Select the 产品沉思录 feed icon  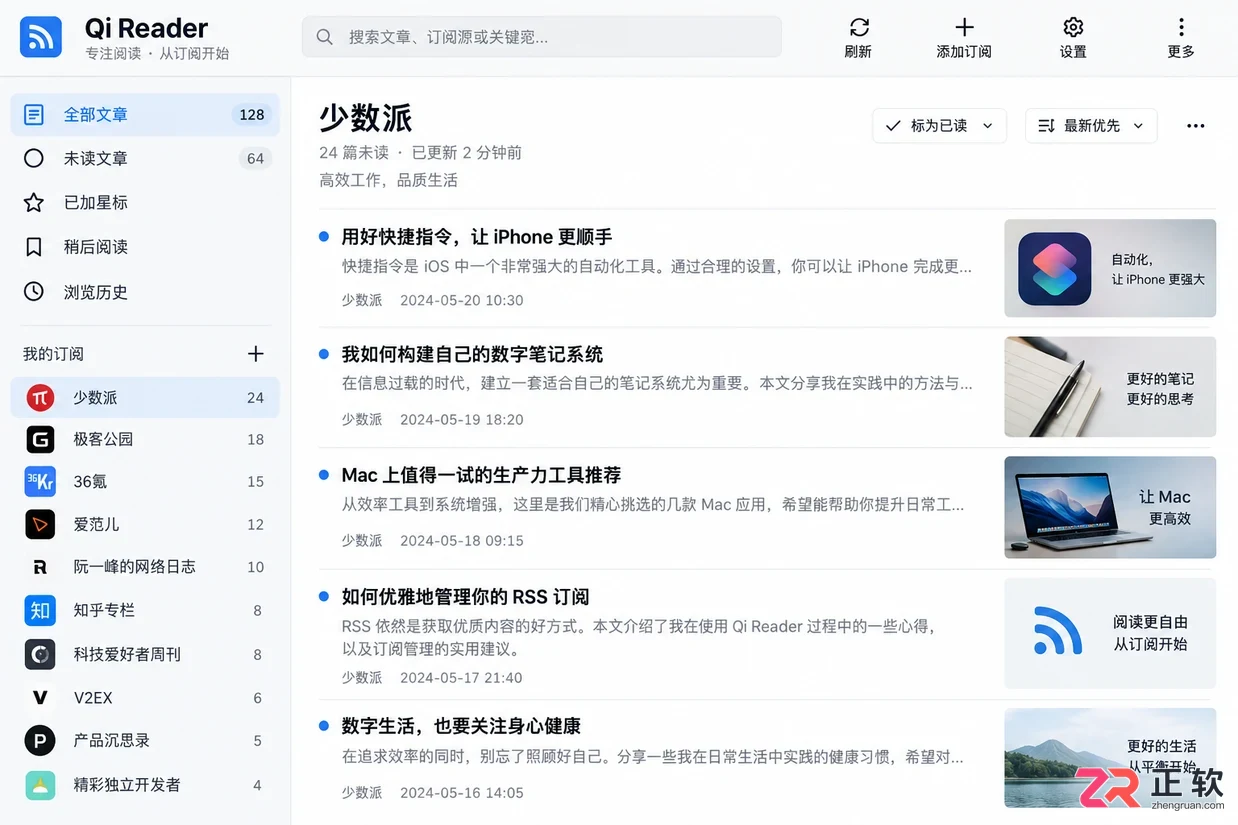[x=40, y=741]
